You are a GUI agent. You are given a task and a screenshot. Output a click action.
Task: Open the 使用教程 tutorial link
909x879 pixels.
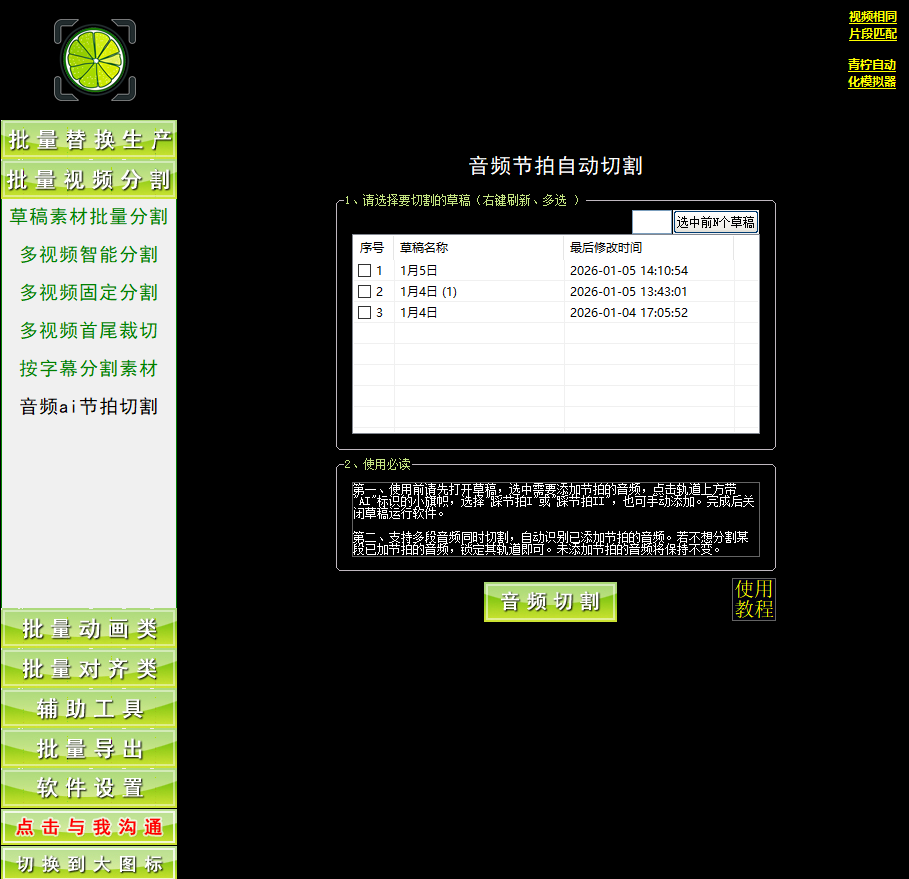754,599
